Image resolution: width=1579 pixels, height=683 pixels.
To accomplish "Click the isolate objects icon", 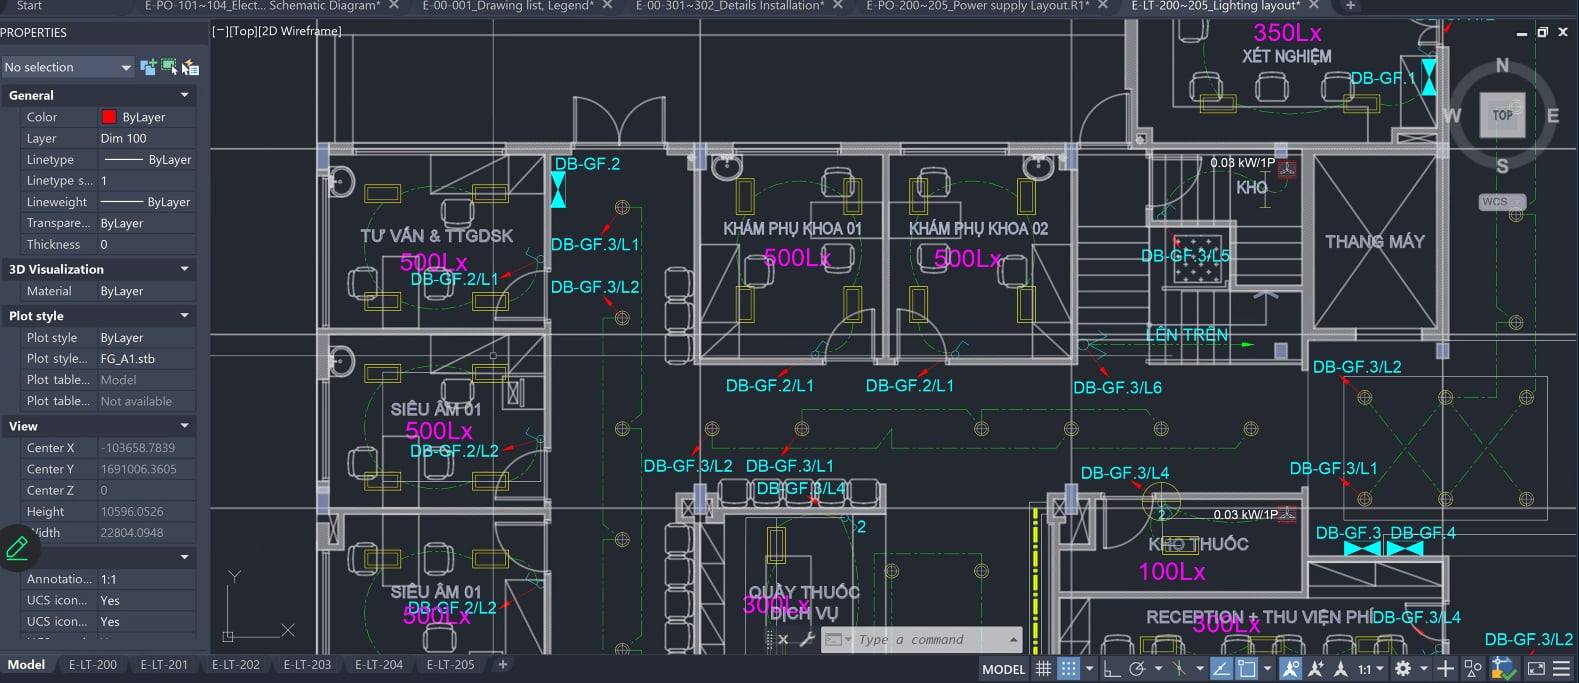I will tap(1473, 669).
